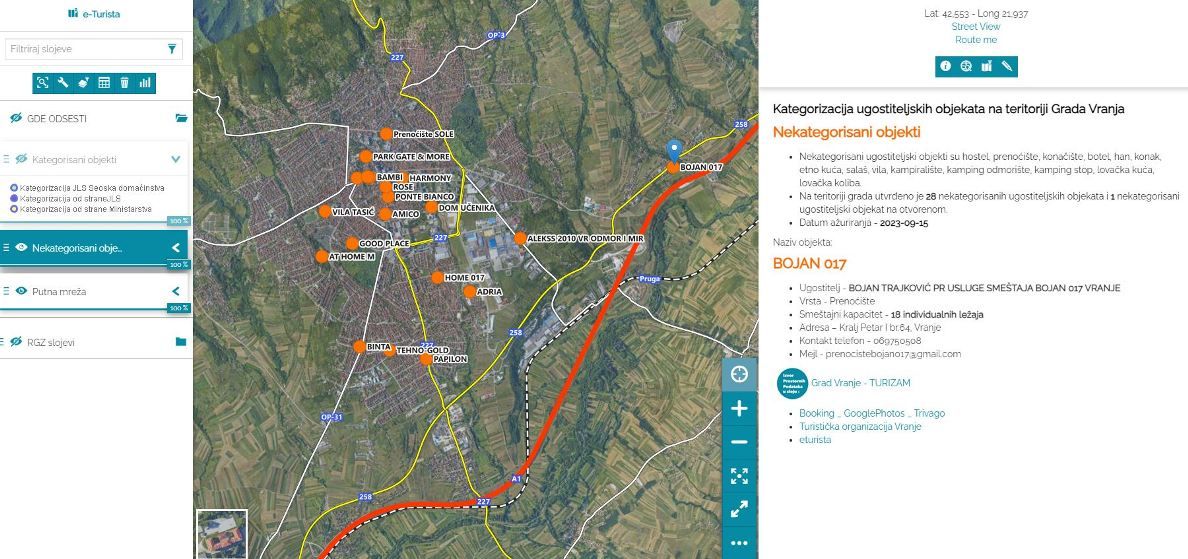Click the trash icon in layer toolbar
The width and height of the screenshot is (1188, 559).
pos(125,83)
